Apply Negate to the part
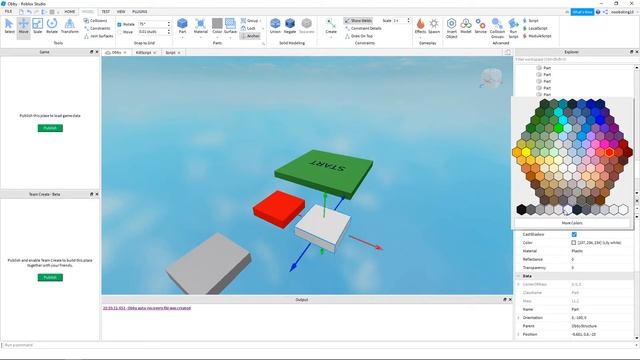This screenshot has height=360, width=640. pyautogui.click(x=290, y=26)
